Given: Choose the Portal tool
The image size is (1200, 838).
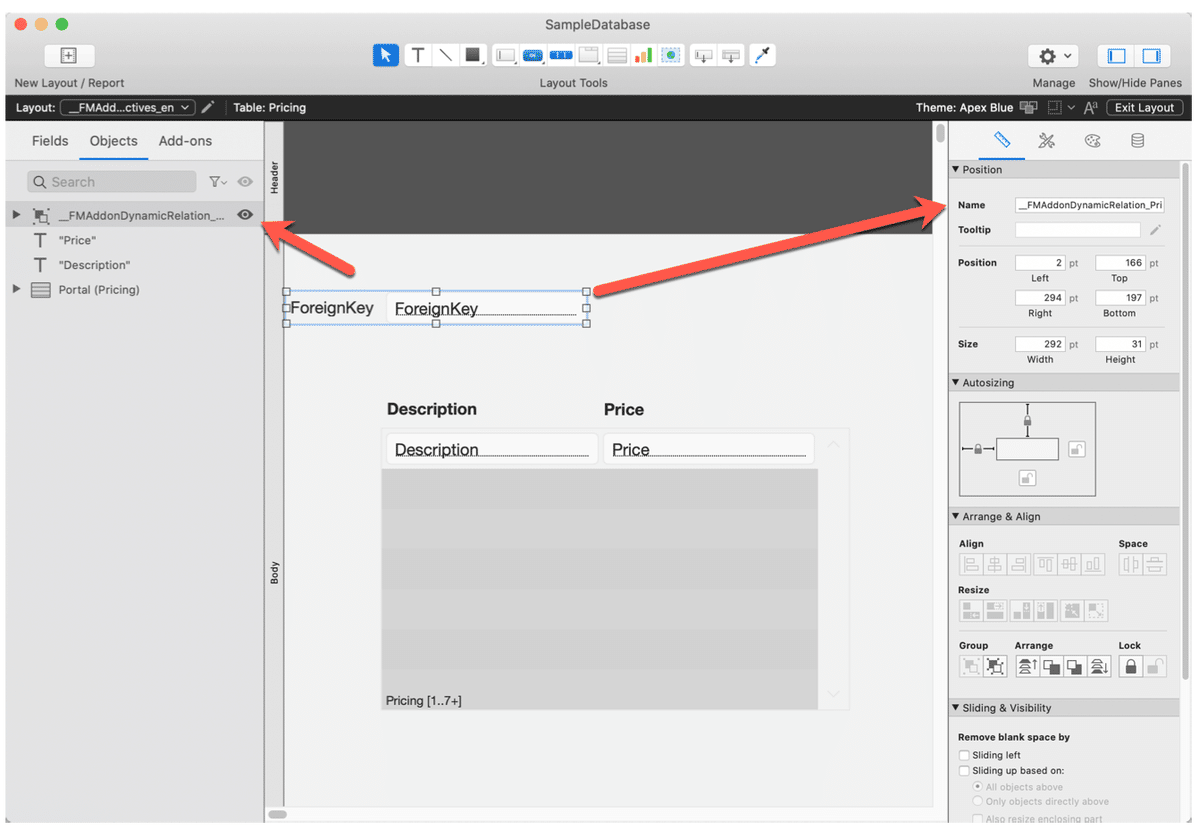Looking at the screenshot, I should (616, 55).
